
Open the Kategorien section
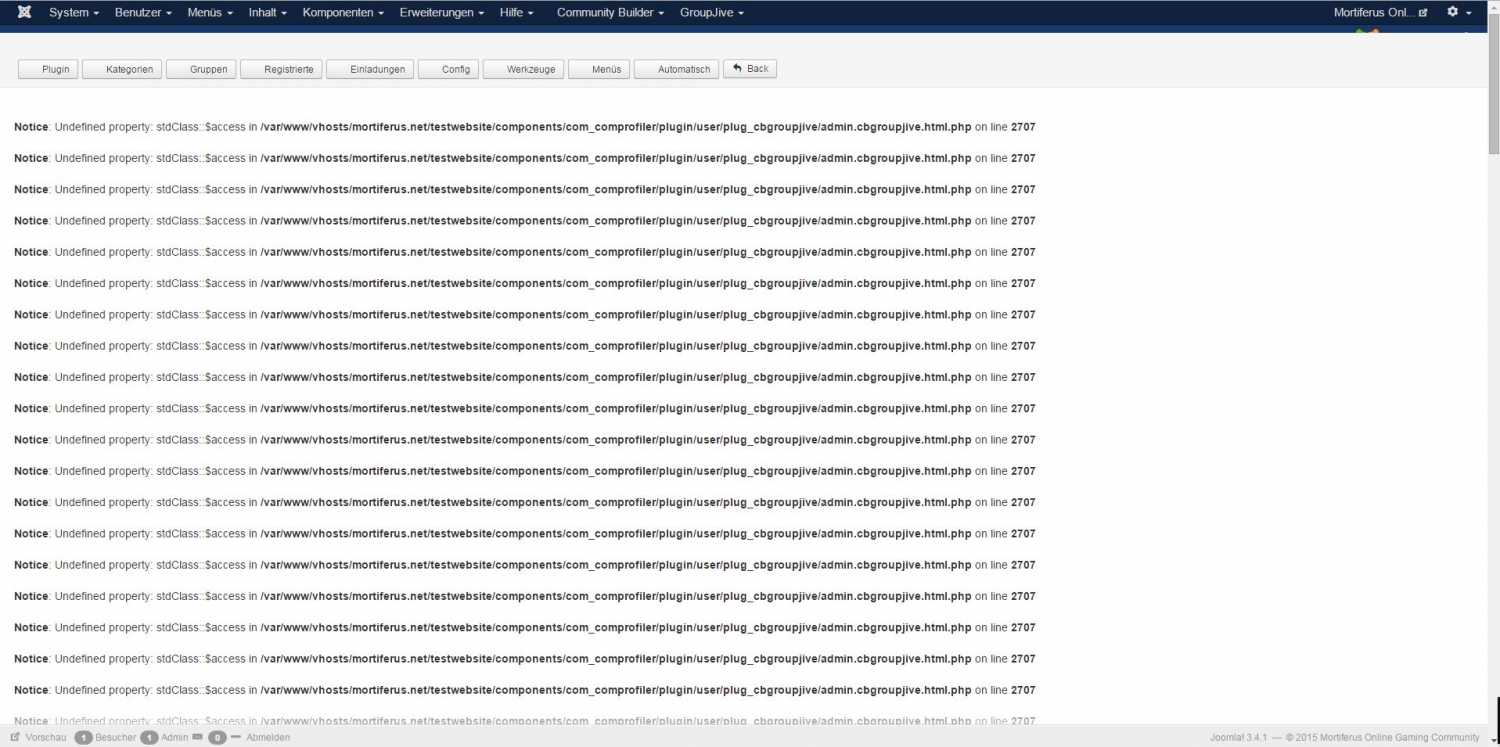pos(121,69)
